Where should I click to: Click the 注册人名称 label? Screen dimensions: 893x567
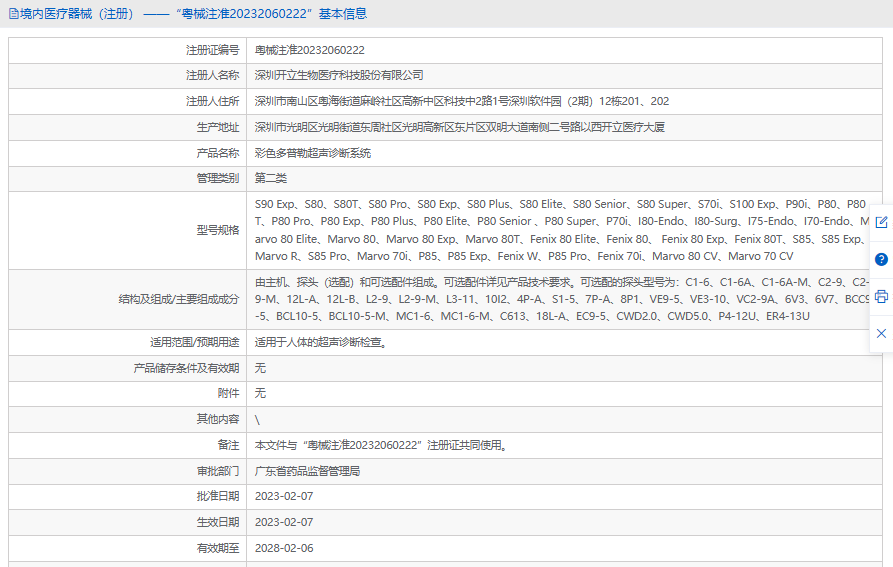(212, 75)
